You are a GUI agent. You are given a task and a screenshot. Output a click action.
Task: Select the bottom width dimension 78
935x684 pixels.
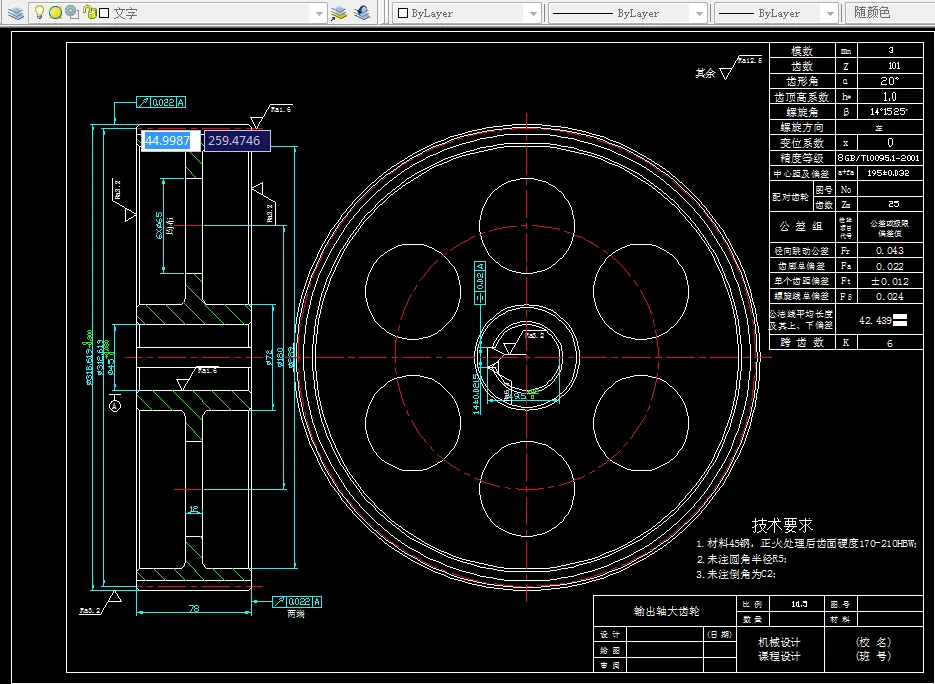click(x=194, y=608)
